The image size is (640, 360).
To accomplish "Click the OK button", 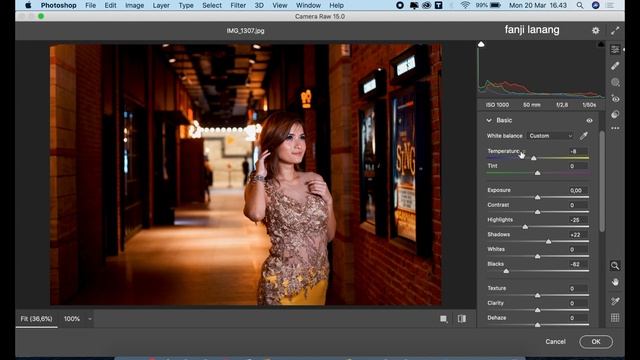I will (x=596, y=342).
